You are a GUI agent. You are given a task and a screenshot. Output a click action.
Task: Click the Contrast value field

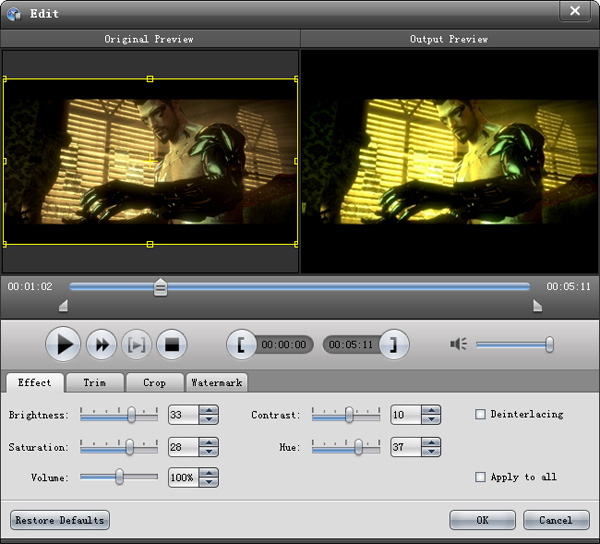coord(406,415)
